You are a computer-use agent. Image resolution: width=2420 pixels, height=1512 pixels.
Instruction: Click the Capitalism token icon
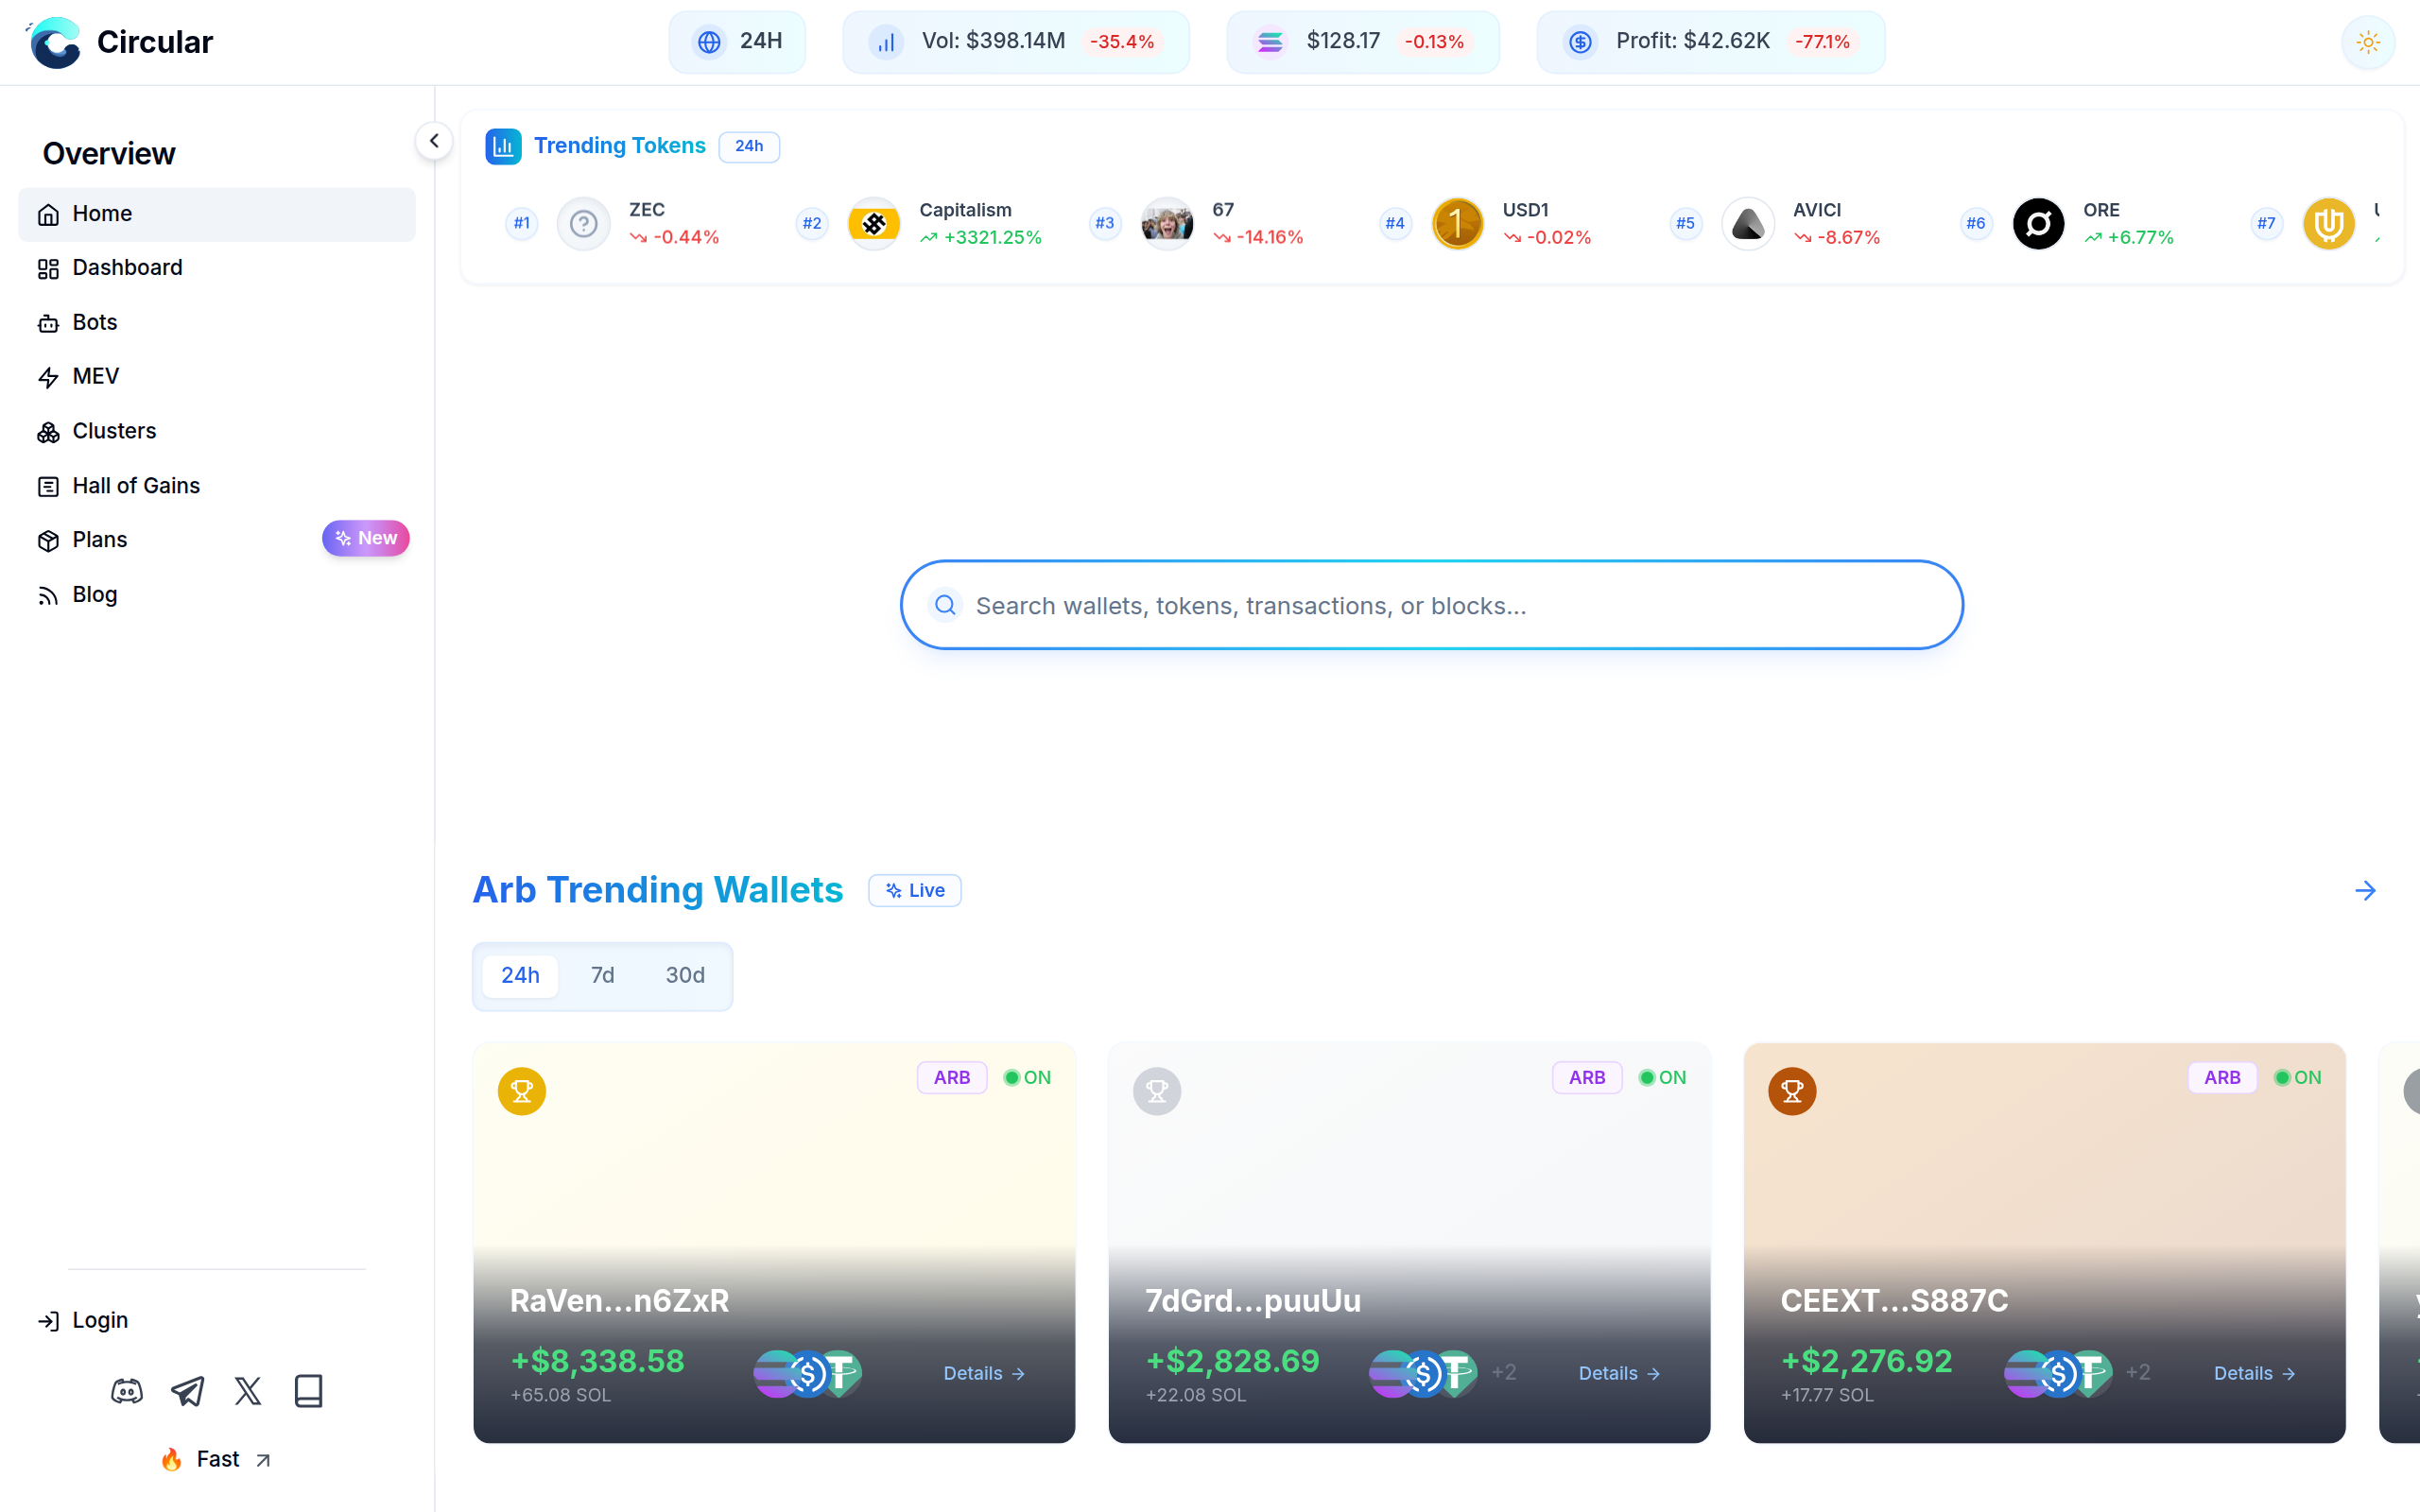tap(873, 224)
